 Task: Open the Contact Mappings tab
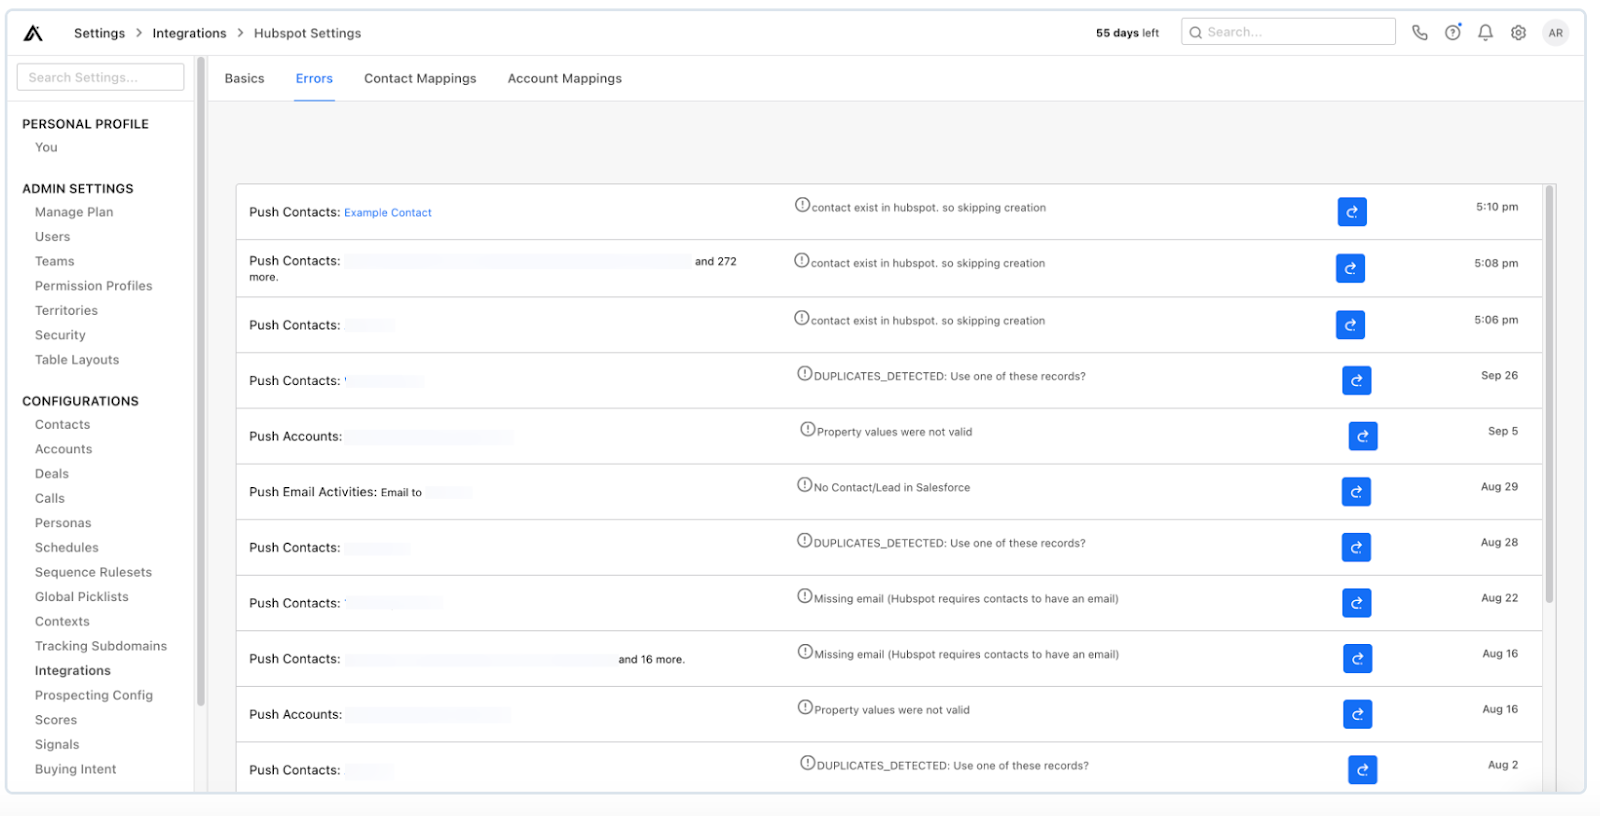[420, 78]
